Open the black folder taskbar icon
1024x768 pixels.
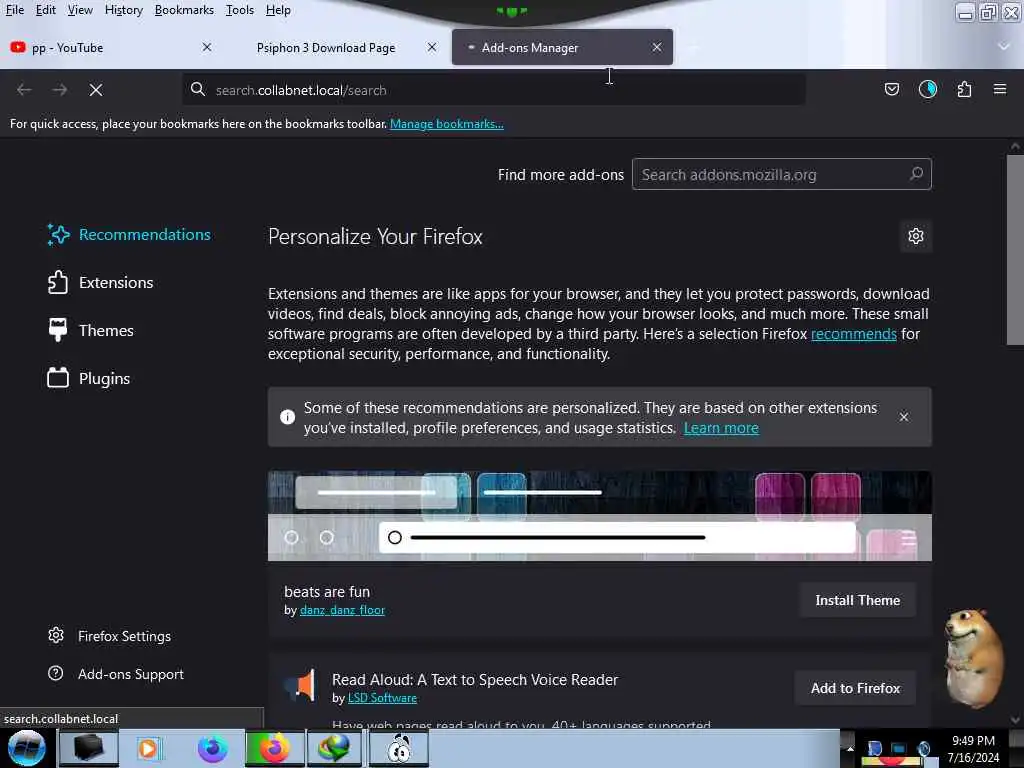tap(88, 748)
